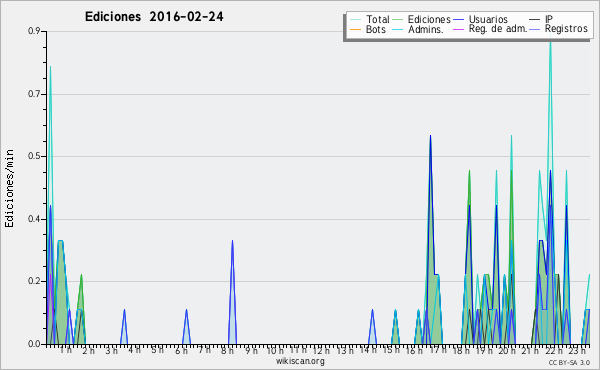
Task: Click the 'Ediciones/min' y-axis label
Action: 9,188
